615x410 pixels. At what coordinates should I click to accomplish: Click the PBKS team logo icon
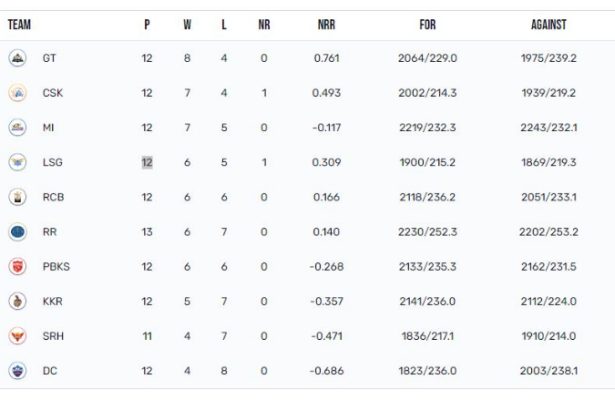tap(17, 266)
